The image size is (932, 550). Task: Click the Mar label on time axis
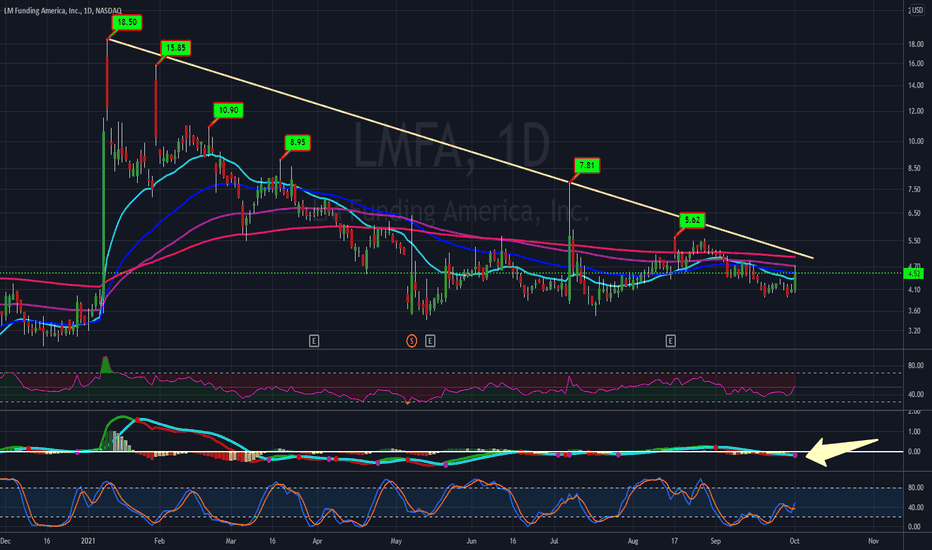[x=231, y=541]
